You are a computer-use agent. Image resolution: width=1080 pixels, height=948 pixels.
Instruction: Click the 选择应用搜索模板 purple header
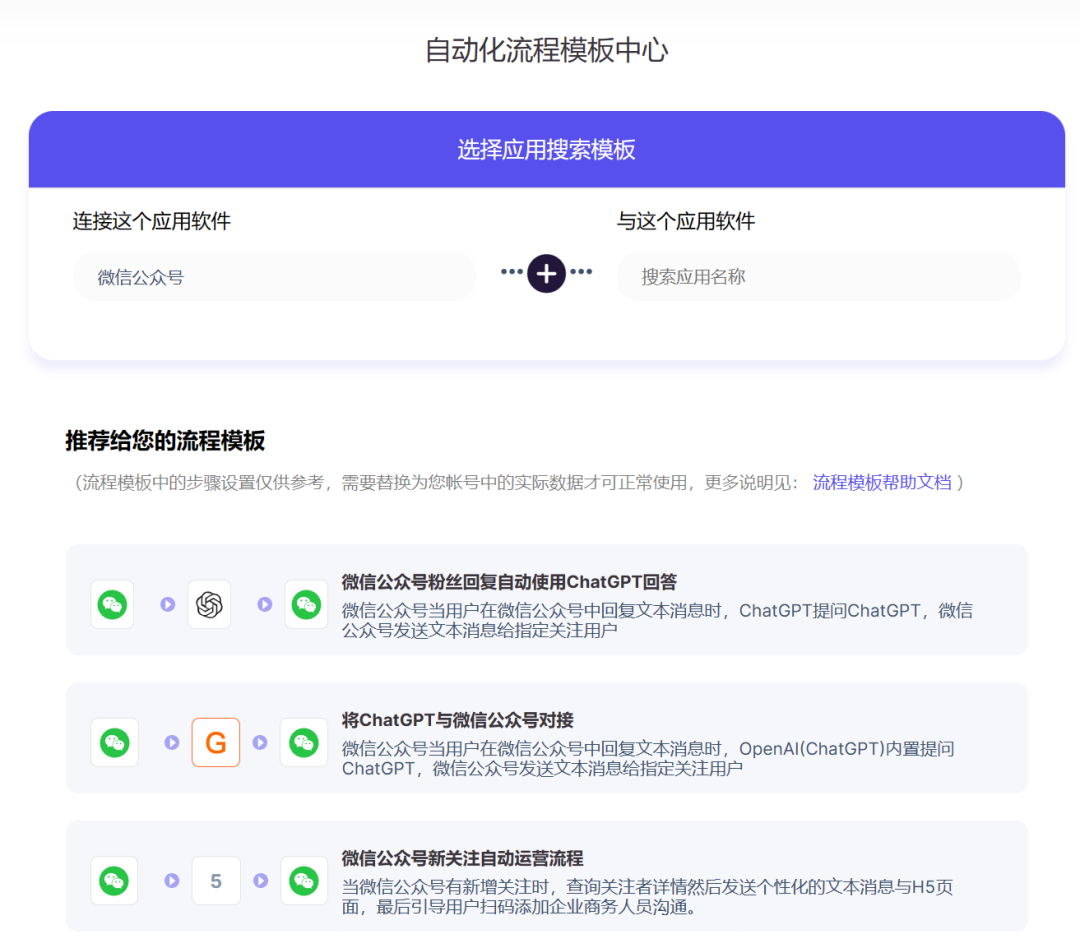(546, 150)
